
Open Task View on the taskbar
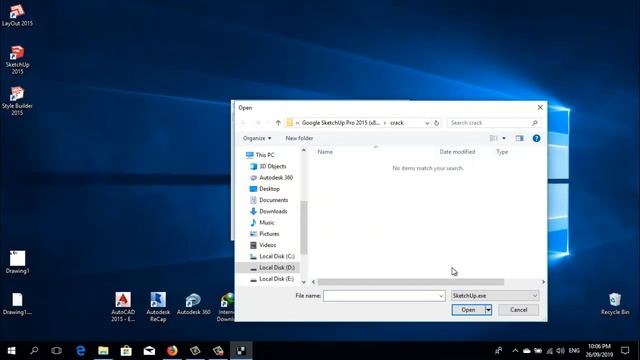pos(57,351)
